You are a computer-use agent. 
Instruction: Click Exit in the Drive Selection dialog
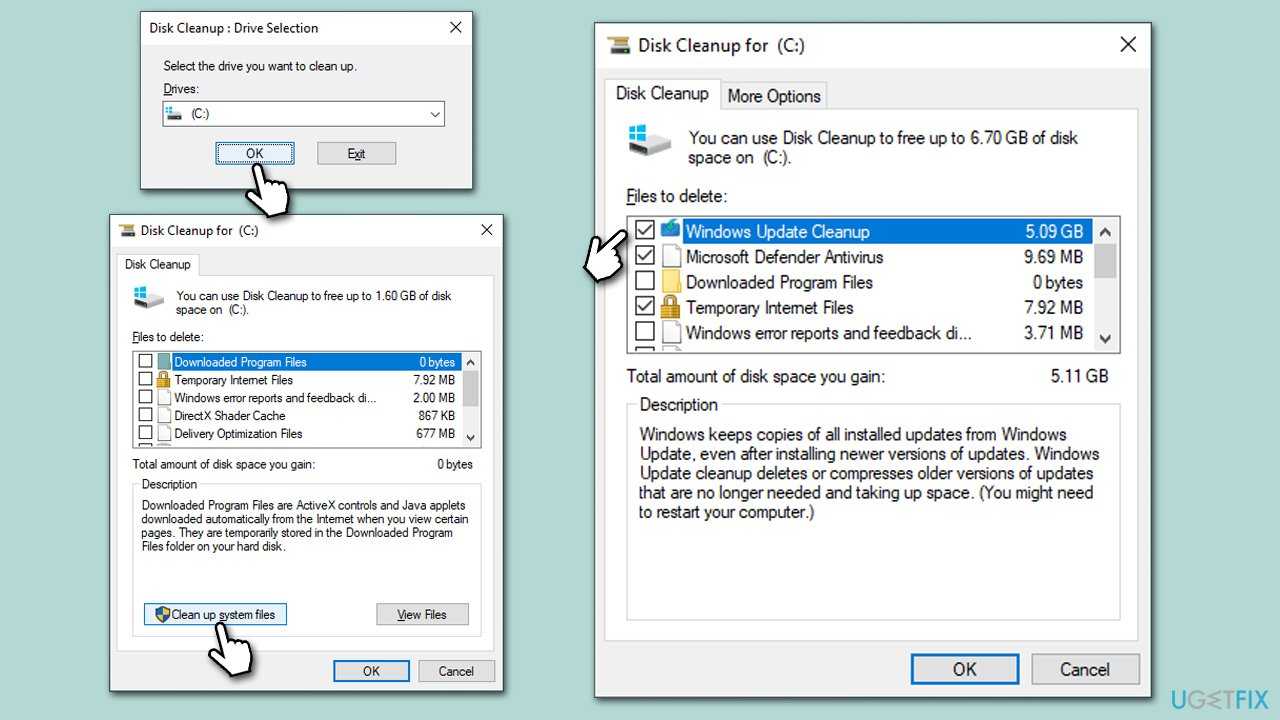(x=357, y=153)
